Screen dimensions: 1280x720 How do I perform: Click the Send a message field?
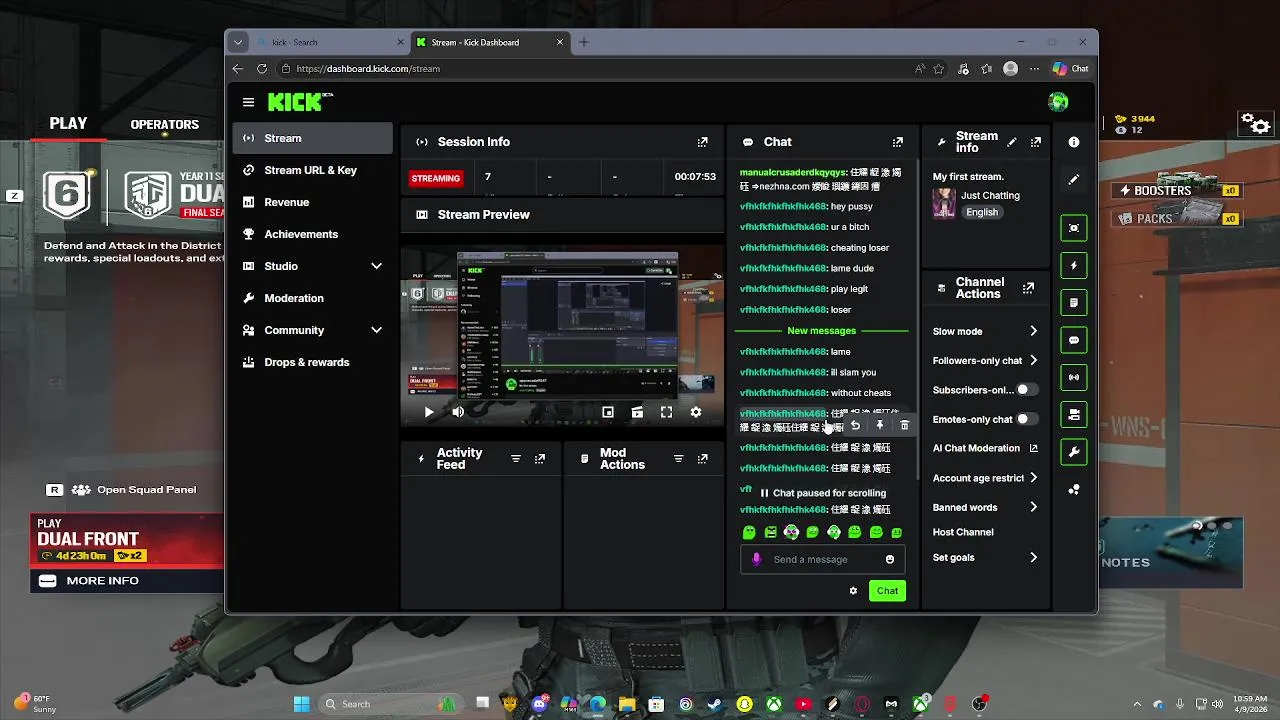coord(821,559)
